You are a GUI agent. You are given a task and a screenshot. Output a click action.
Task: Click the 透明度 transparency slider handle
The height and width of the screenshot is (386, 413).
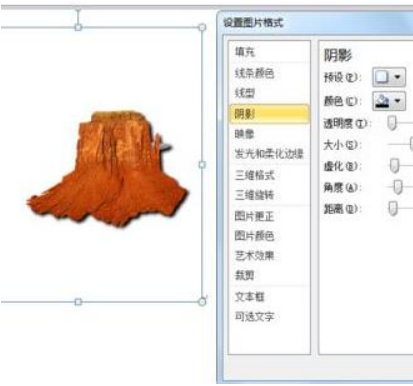point(392,123)
